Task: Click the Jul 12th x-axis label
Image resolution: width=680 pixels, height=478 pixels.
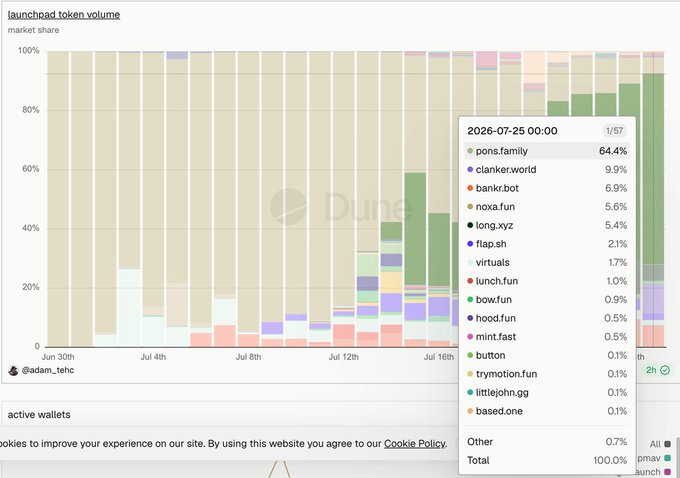Action: (x=343, y=357)
